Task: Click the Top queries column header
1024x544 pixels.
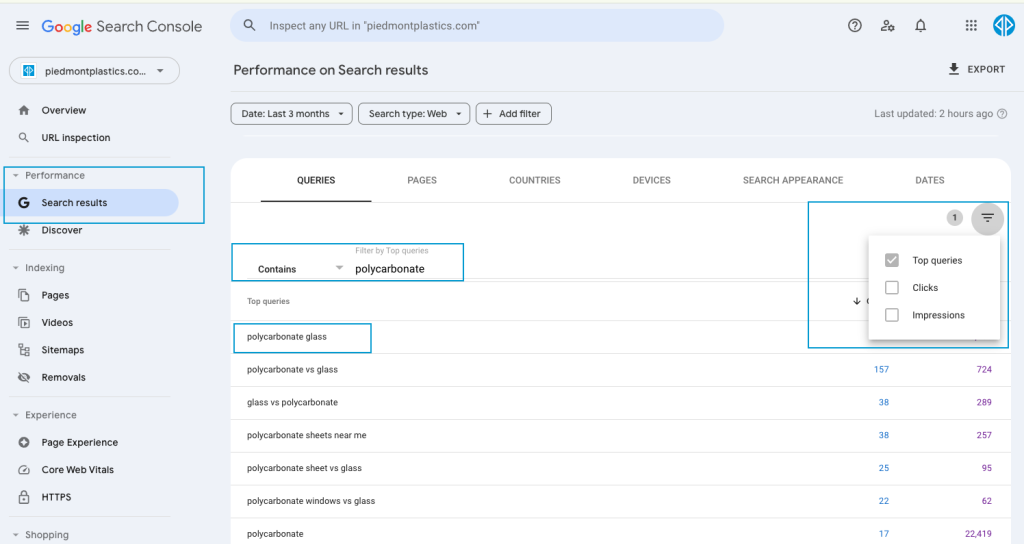Action: [268, 301]
